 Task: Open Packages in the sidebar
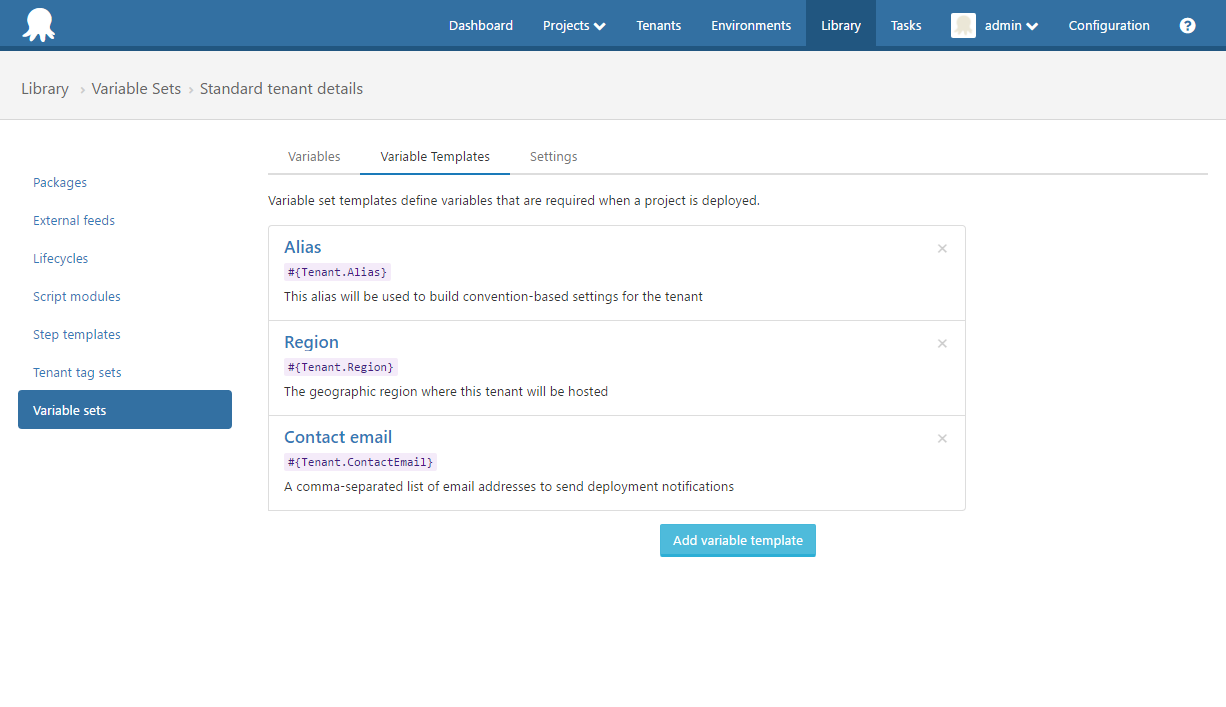click(59, 182)
